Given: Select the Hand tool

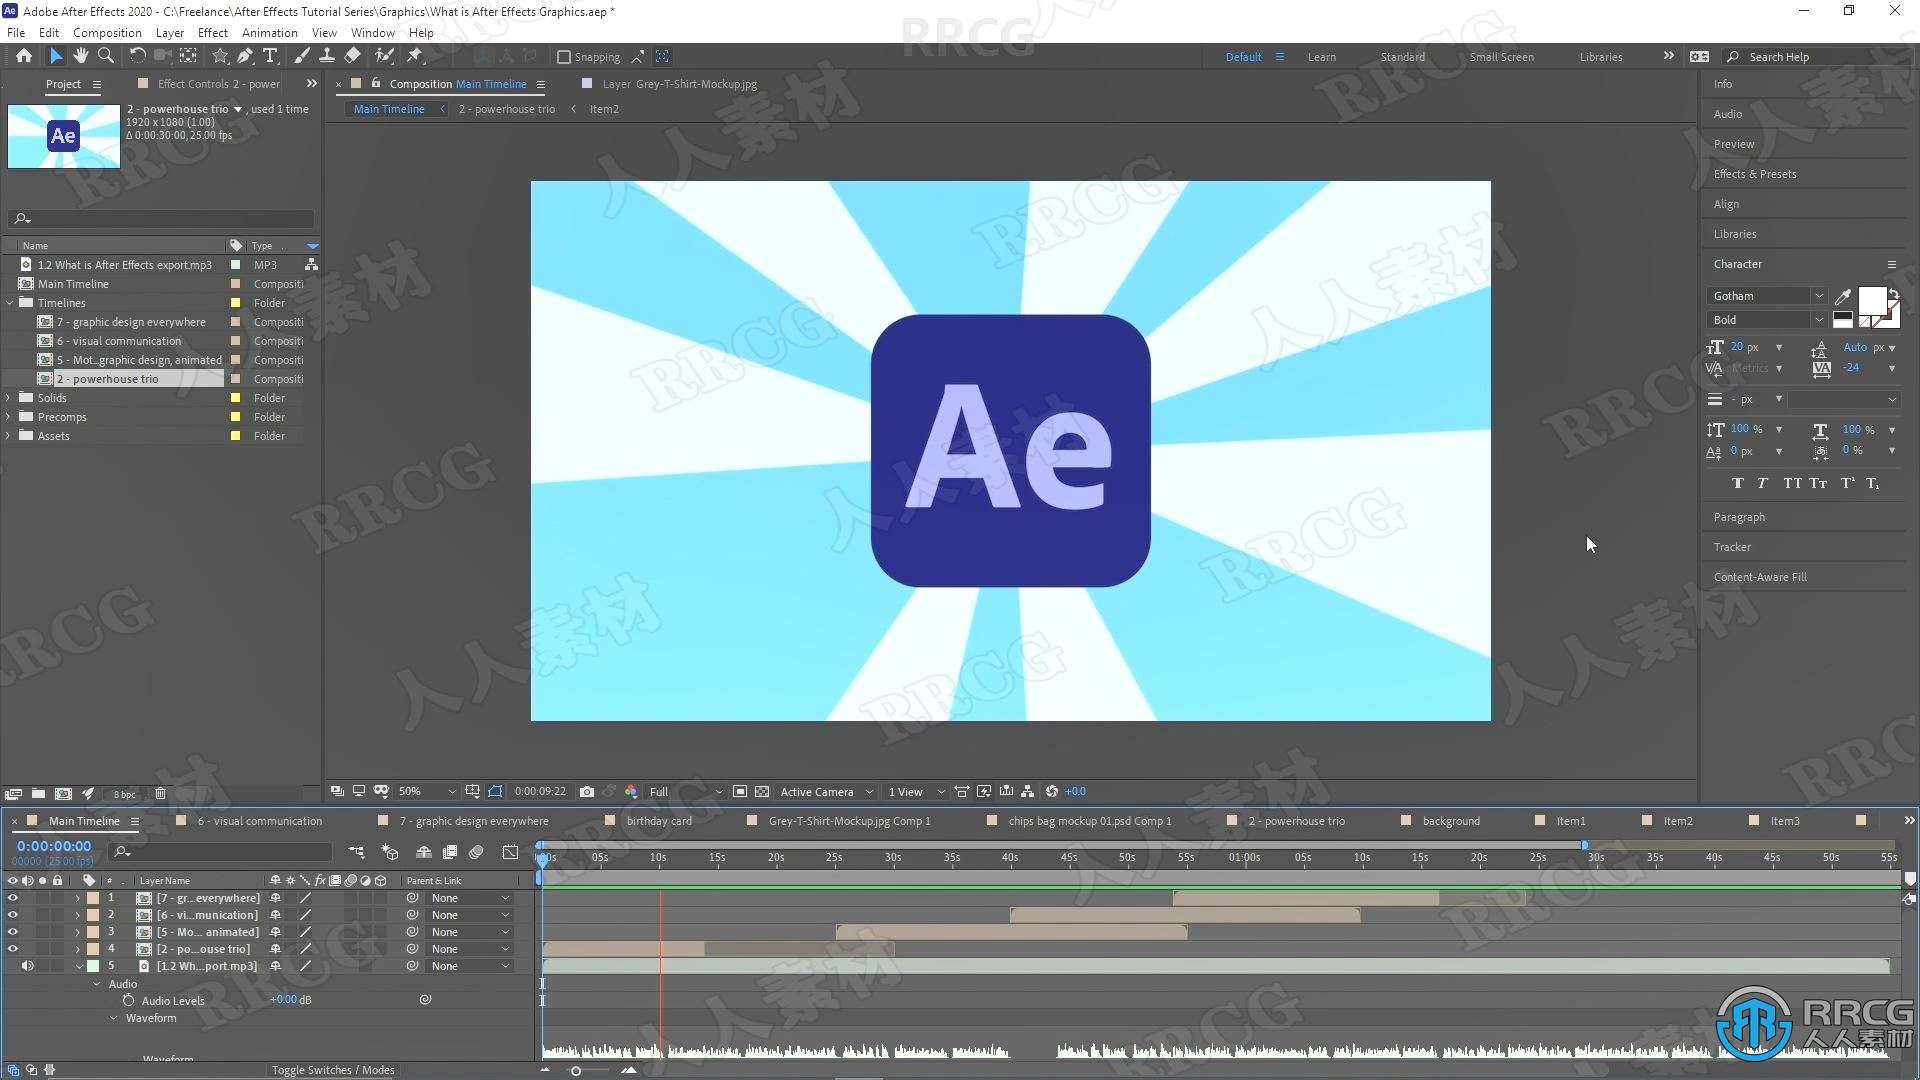Looking at the screenshot, I should tap(80, 56).
